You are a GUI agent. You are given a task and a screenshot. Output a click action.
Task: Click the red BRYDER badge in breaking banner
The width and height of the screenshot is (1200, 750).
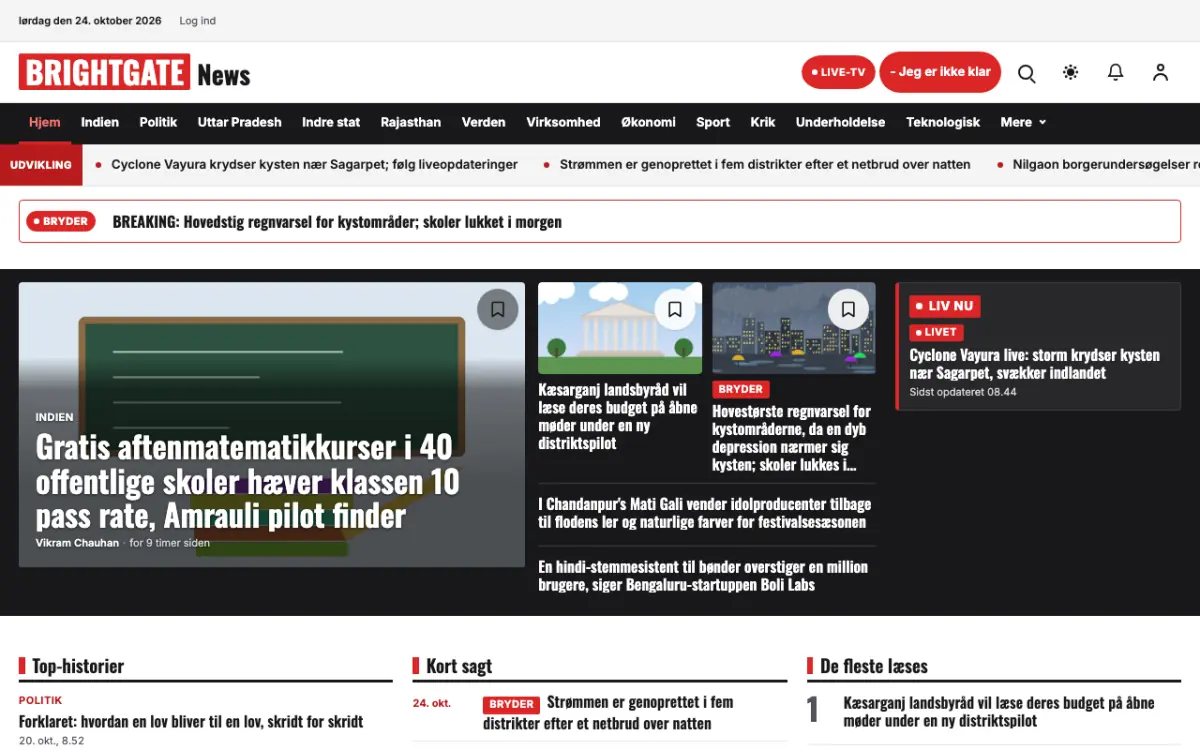pos(60,221)
